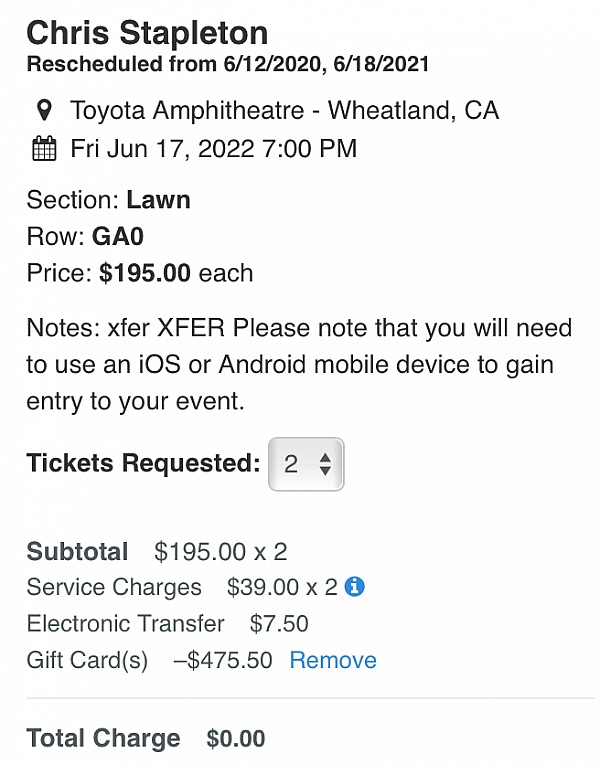600x764 pixels.
Task: Remove the applied gift card
Action: [x=333, y=660]
